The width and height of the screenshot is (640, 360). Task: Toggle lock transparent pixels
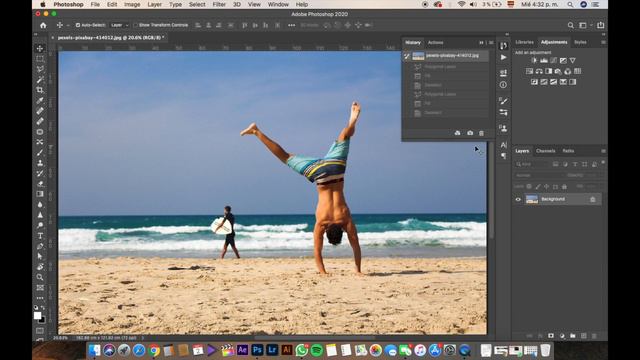coord(529,187)
